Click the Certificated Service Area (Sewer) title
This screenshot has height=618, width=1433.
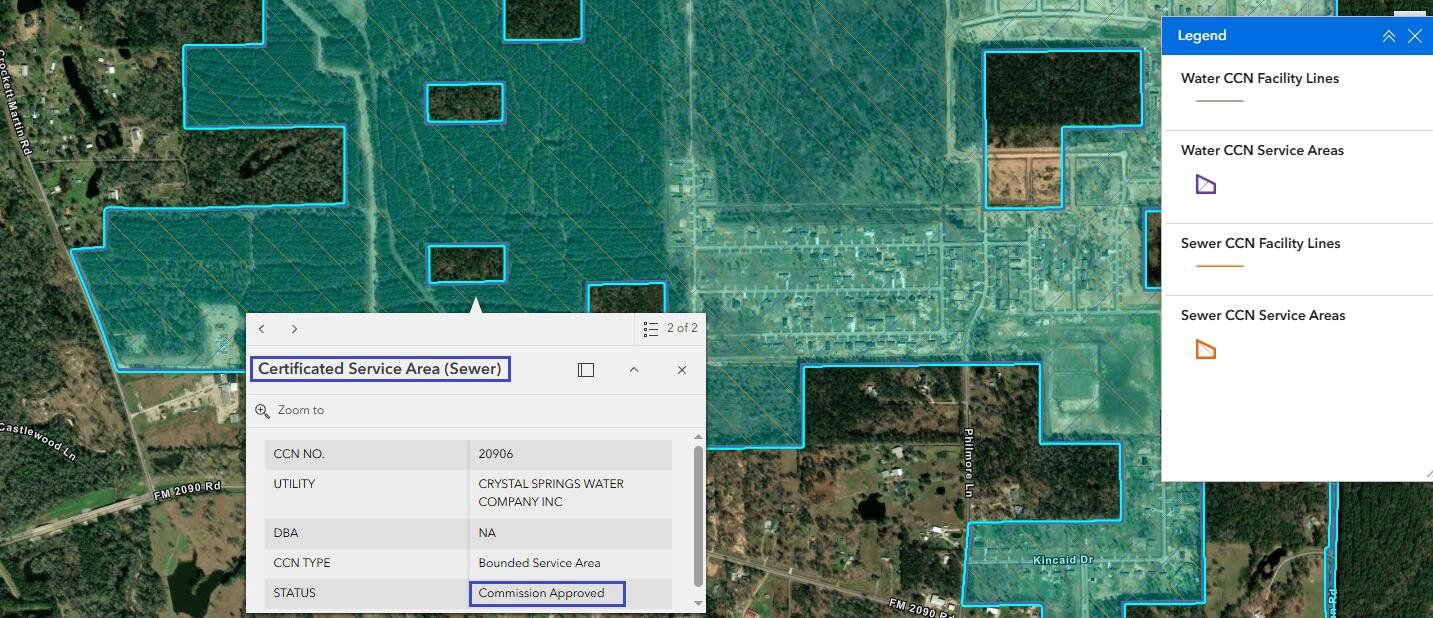(x=379, y=369)
